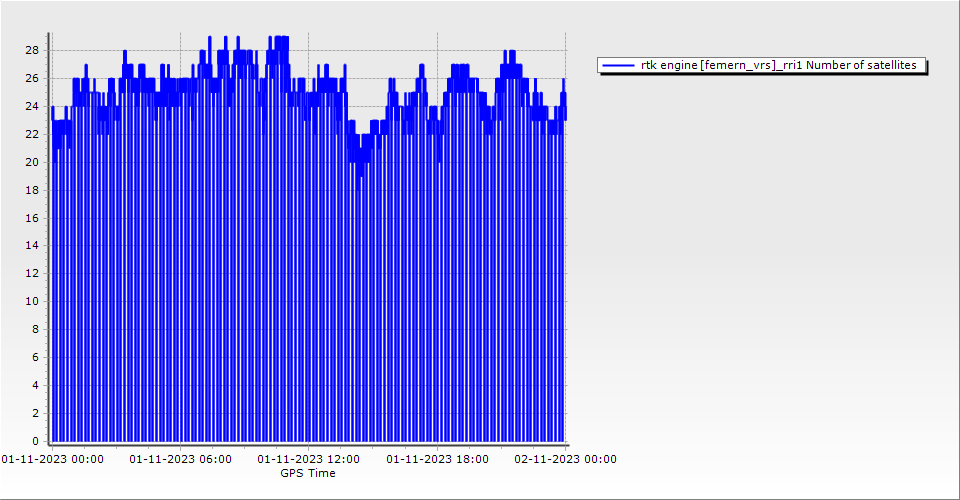Pick the y-axis tick label 26

[x=32, y=78]
